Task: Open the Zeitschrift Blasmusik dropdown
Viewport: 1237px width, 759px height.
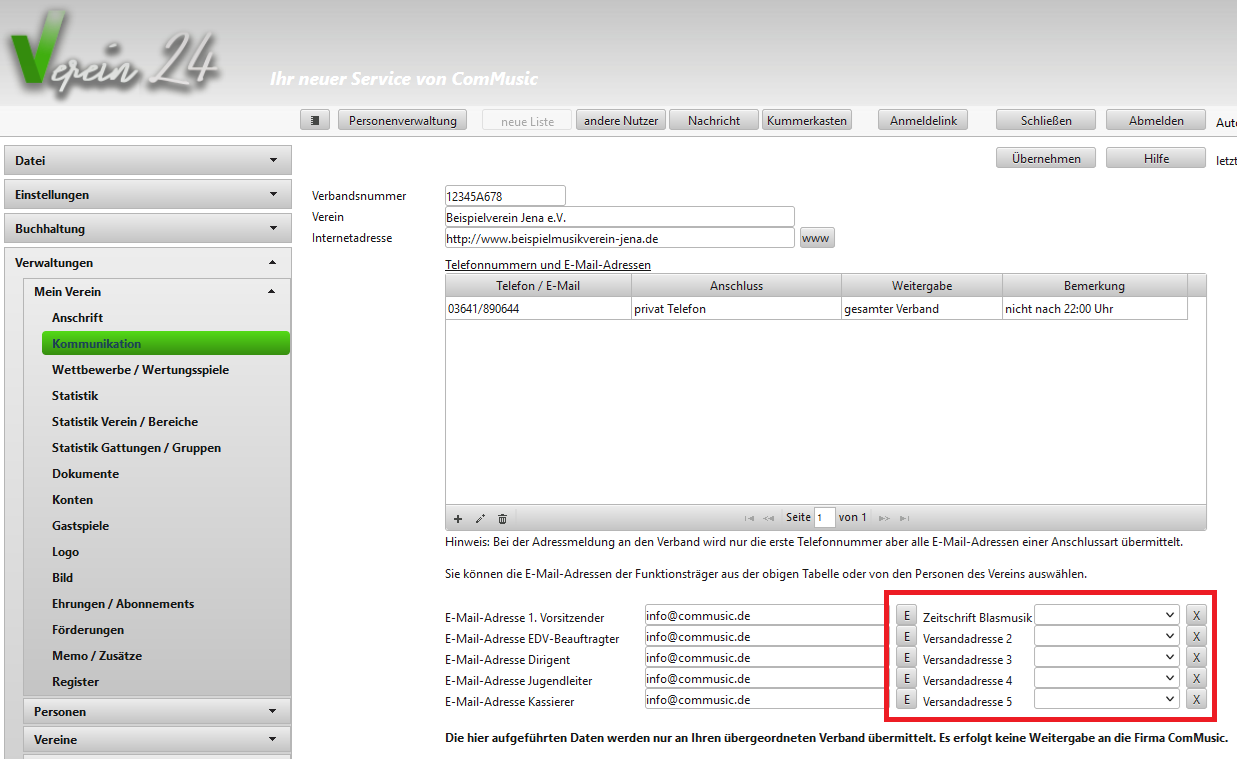Action: pos(1107,615)
